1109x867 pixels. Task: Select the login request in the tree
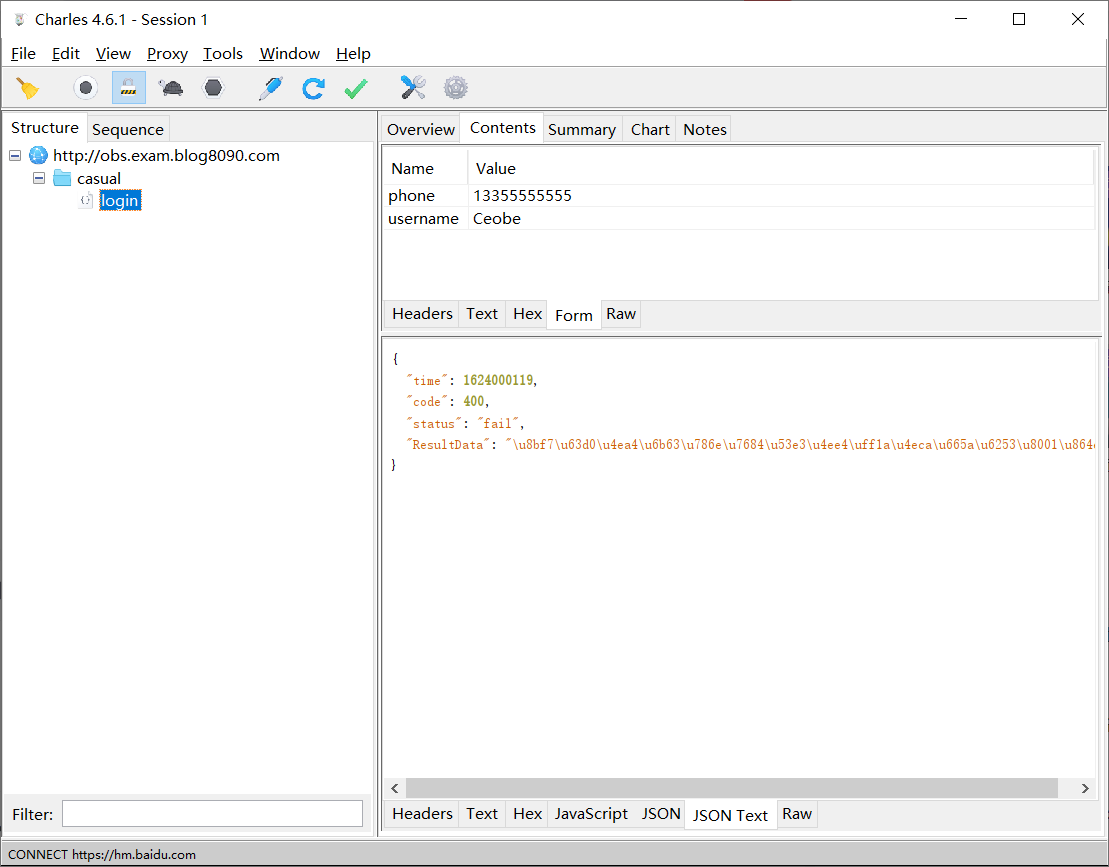pyautogui.click(x=120, y=201)
